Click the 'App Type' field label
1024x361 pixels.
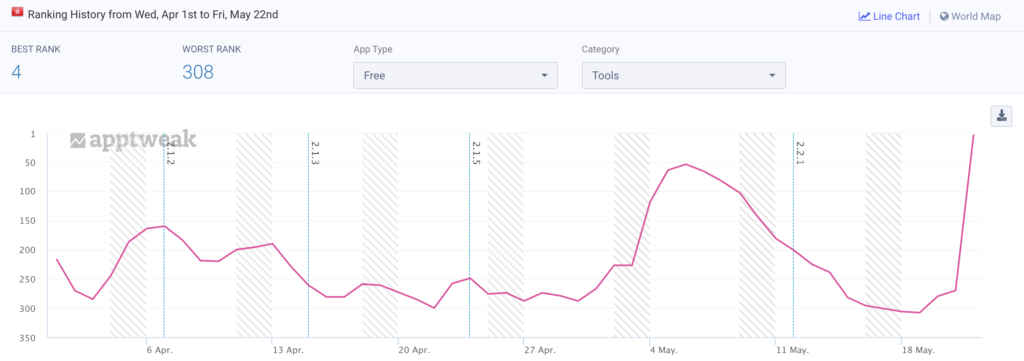pos(373,49)
